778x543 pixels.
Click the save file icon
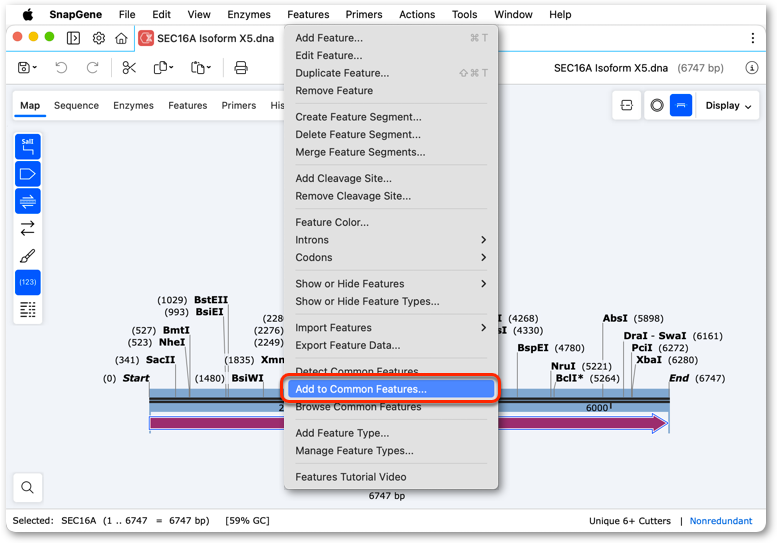(x=24, y=68)
